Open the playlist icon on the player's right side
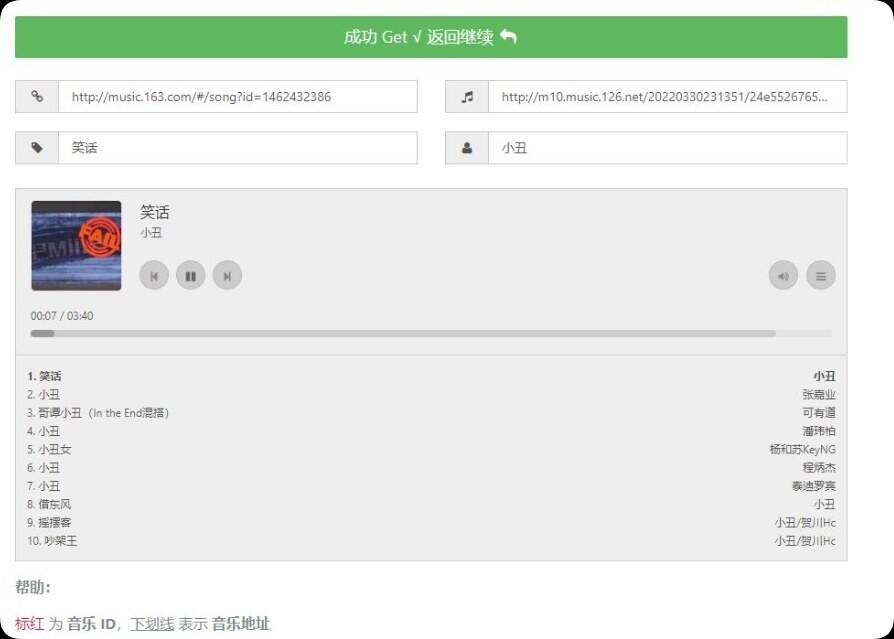Viewport: 894px width, 639px height. 821,275
